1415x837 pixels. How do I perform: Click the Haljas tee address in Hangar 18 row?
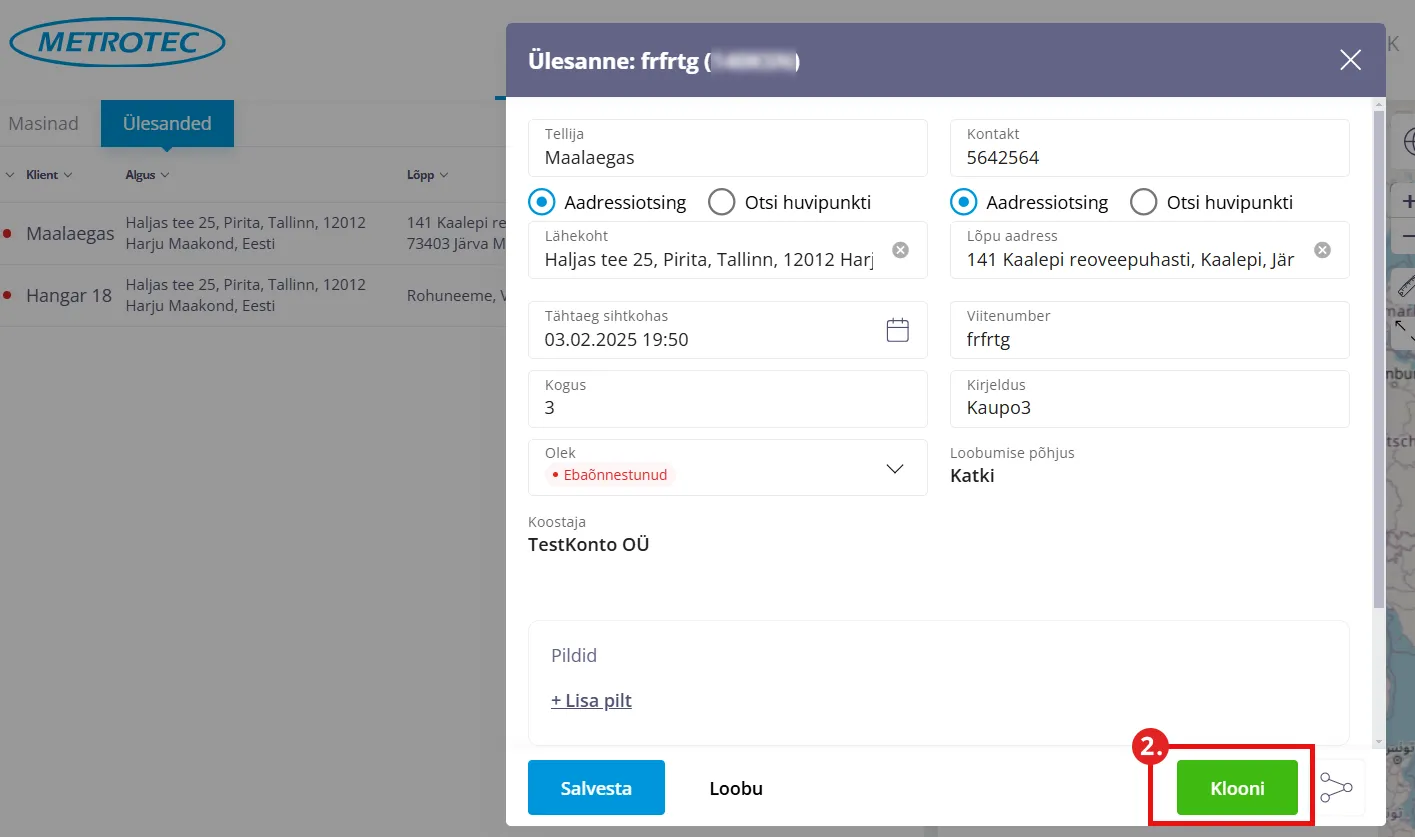coord(246,295)
